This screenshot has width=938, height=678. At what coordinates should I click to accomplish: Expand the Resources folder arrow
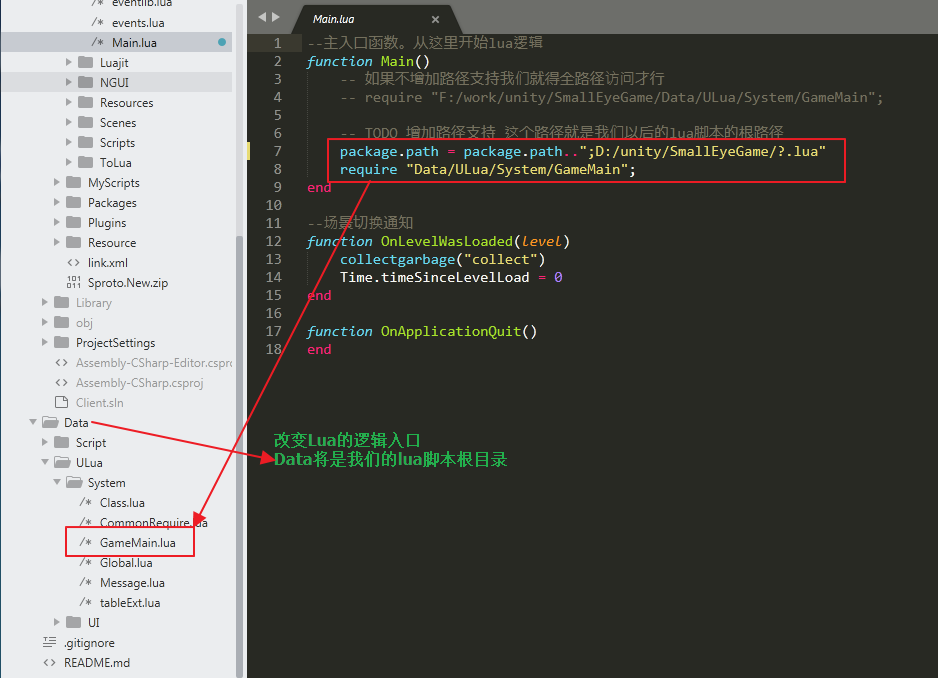(68, 102)
